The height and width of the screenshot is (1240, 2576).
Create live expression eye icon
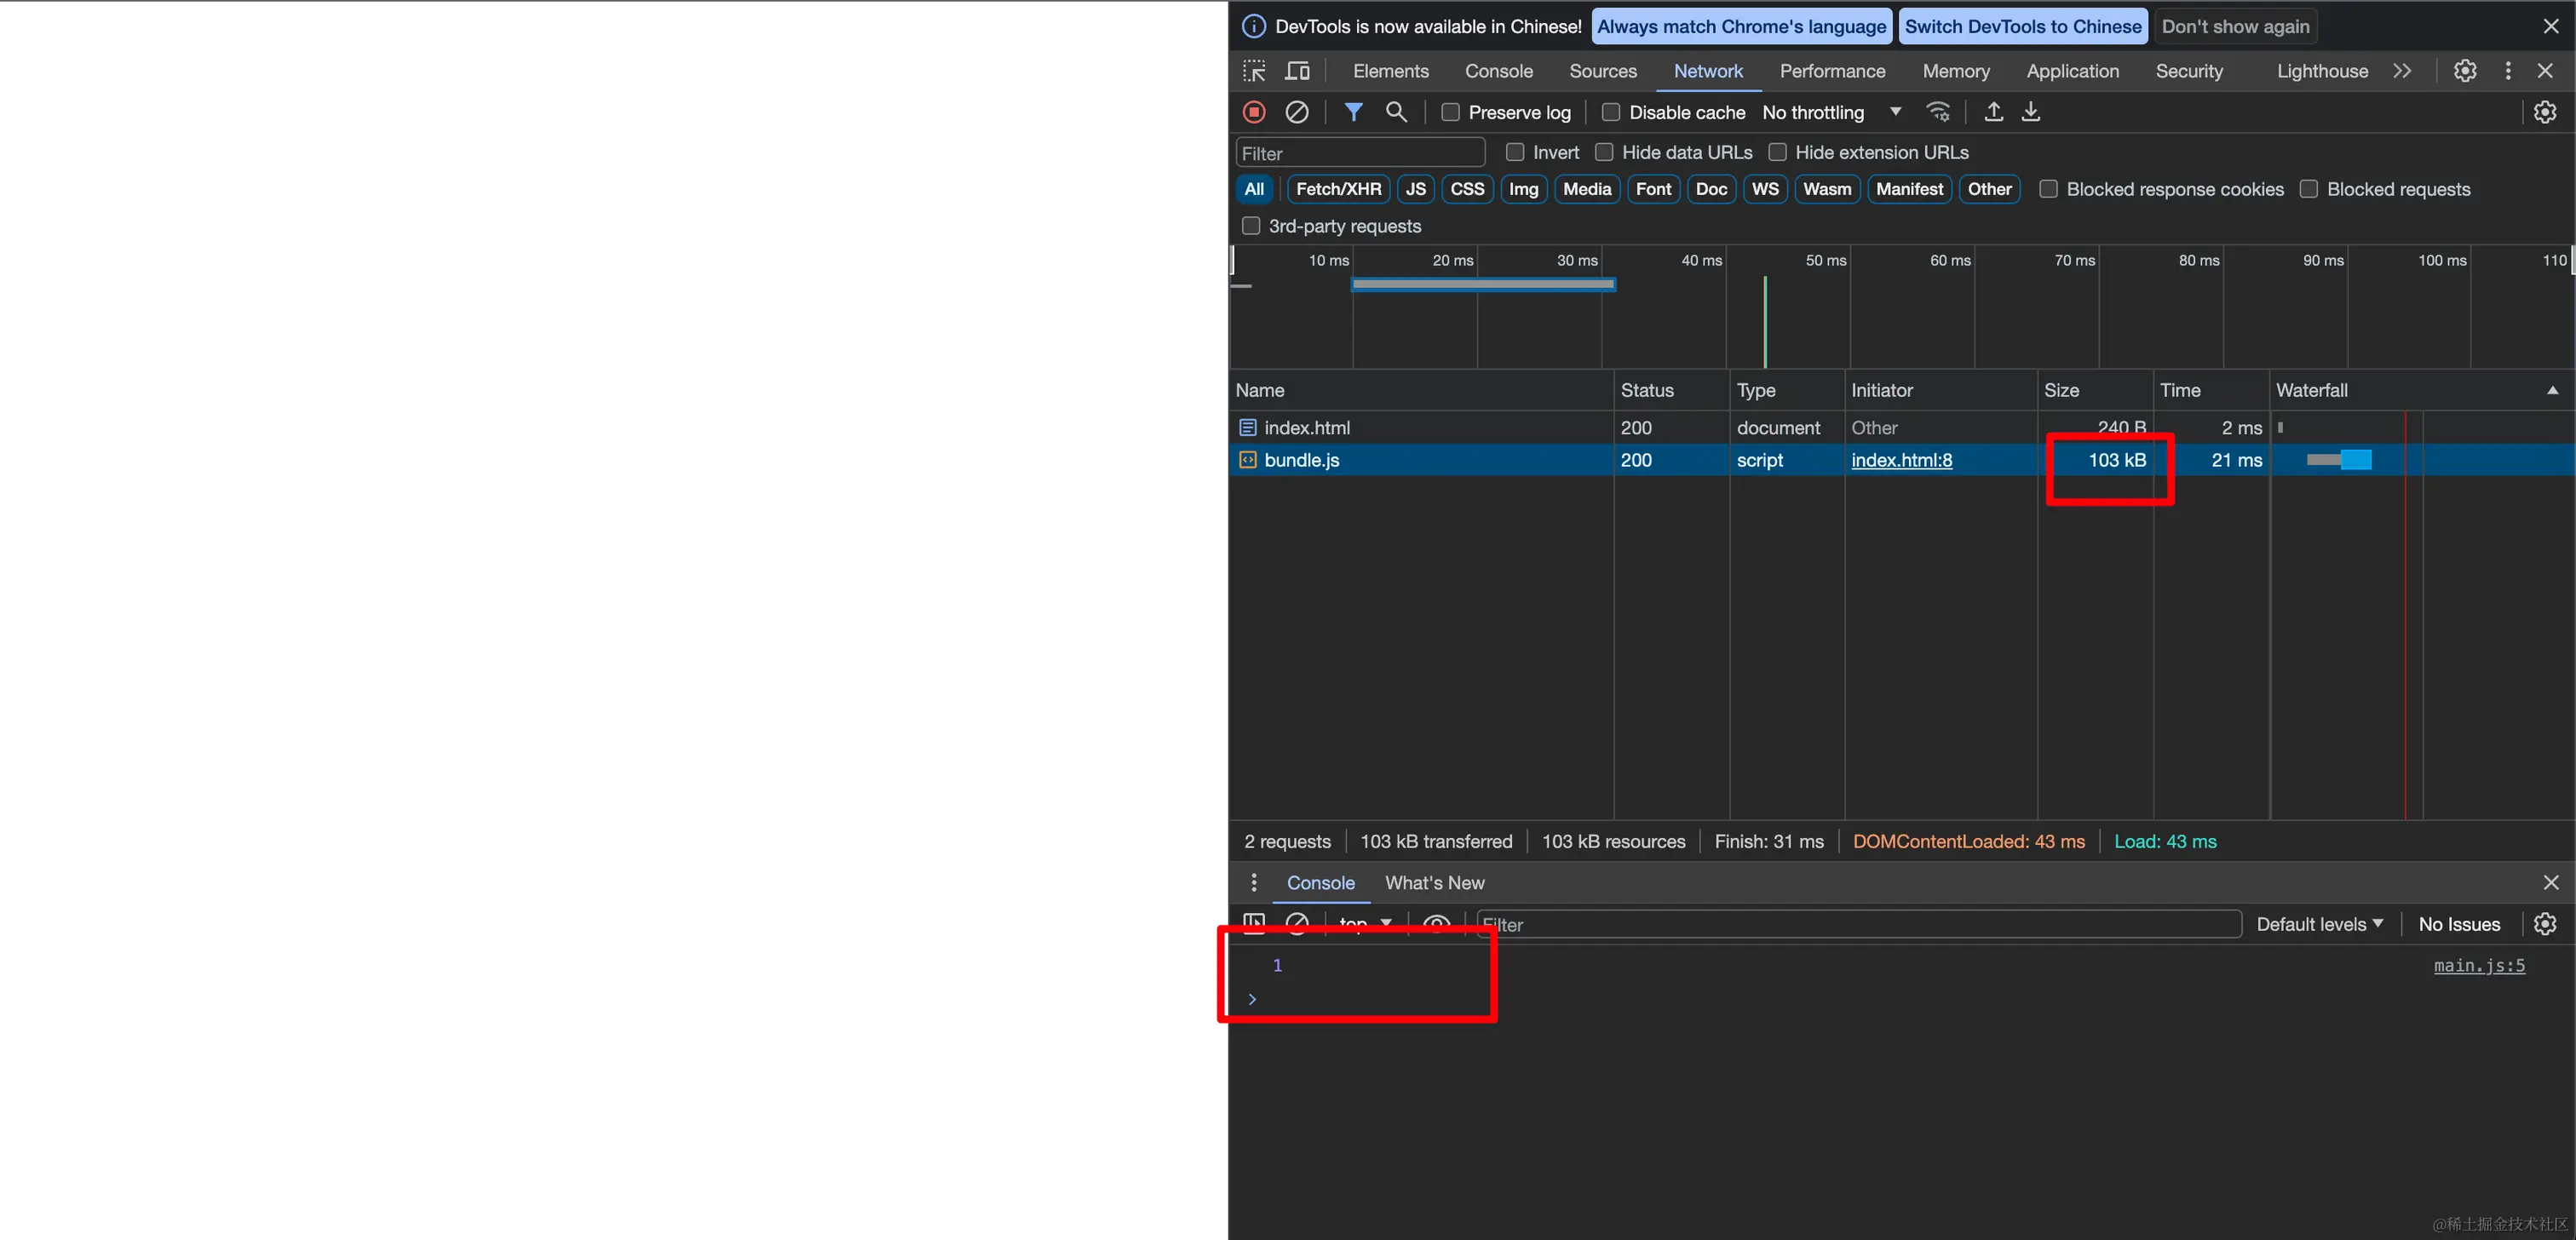1437,924
